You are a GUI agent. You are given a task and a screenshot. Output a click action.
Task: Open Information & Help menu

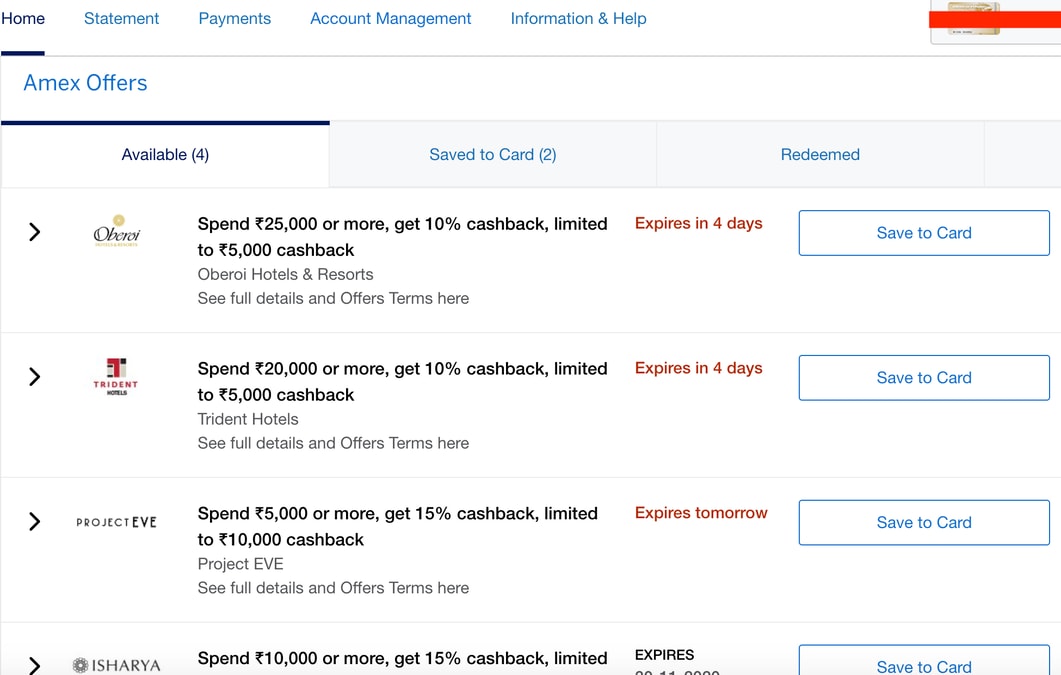[x=578, y=18]
